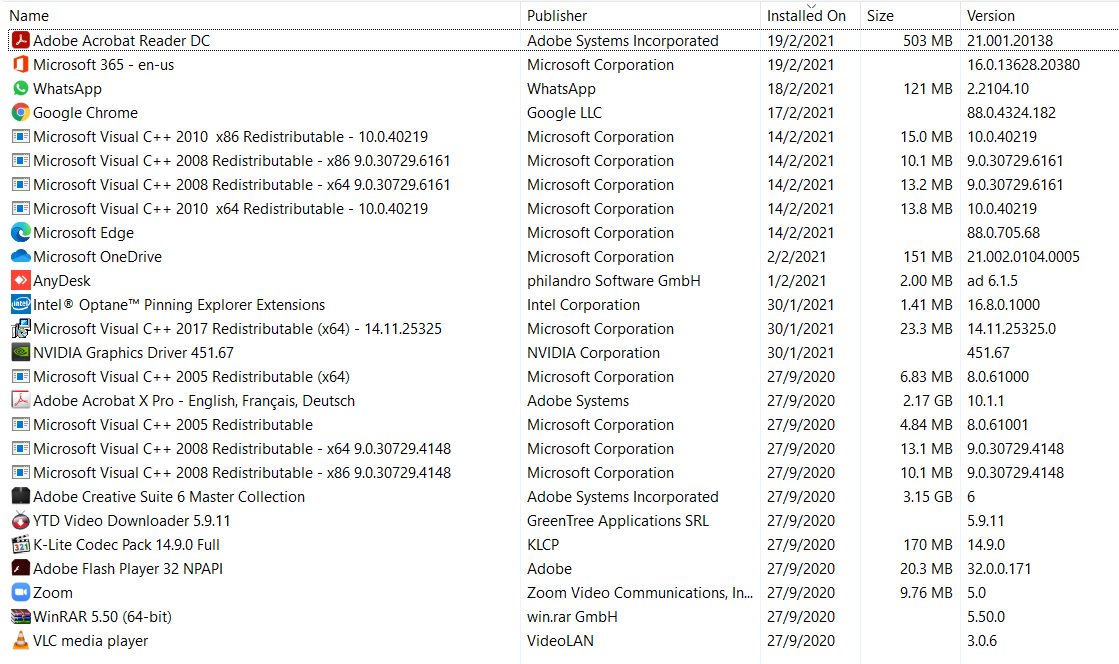The width and height of the screenshot is (1119, 664).
Task: Select the Zoom program name
Action: click(52, 593)
